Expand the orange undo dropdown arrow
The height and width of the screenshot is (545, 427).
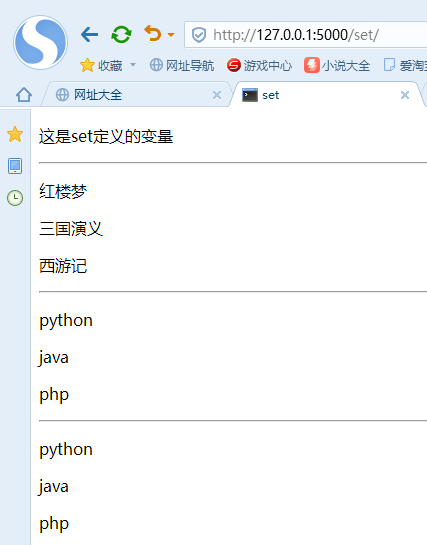coord(171,35)
